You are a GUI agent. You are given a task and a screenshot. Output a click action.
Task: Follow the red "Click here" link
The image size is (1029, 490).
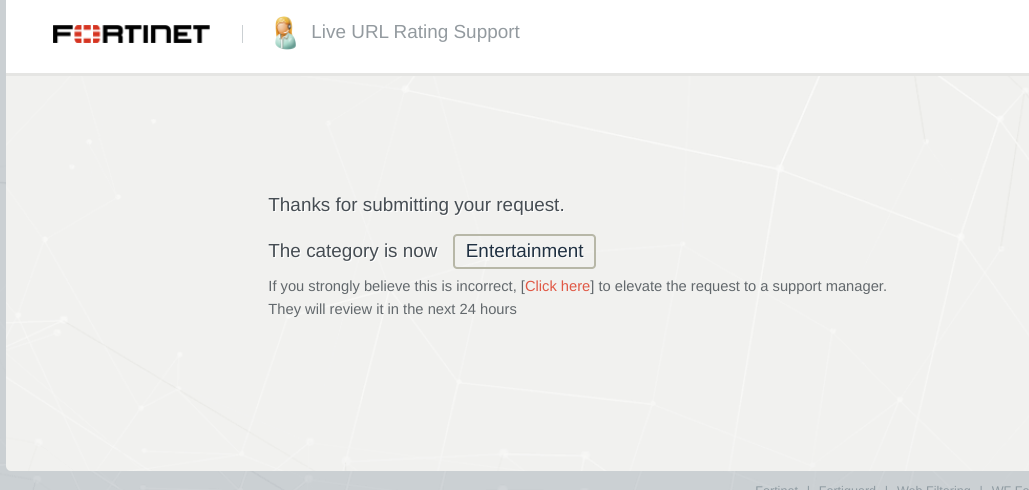(x=557, y=286)
